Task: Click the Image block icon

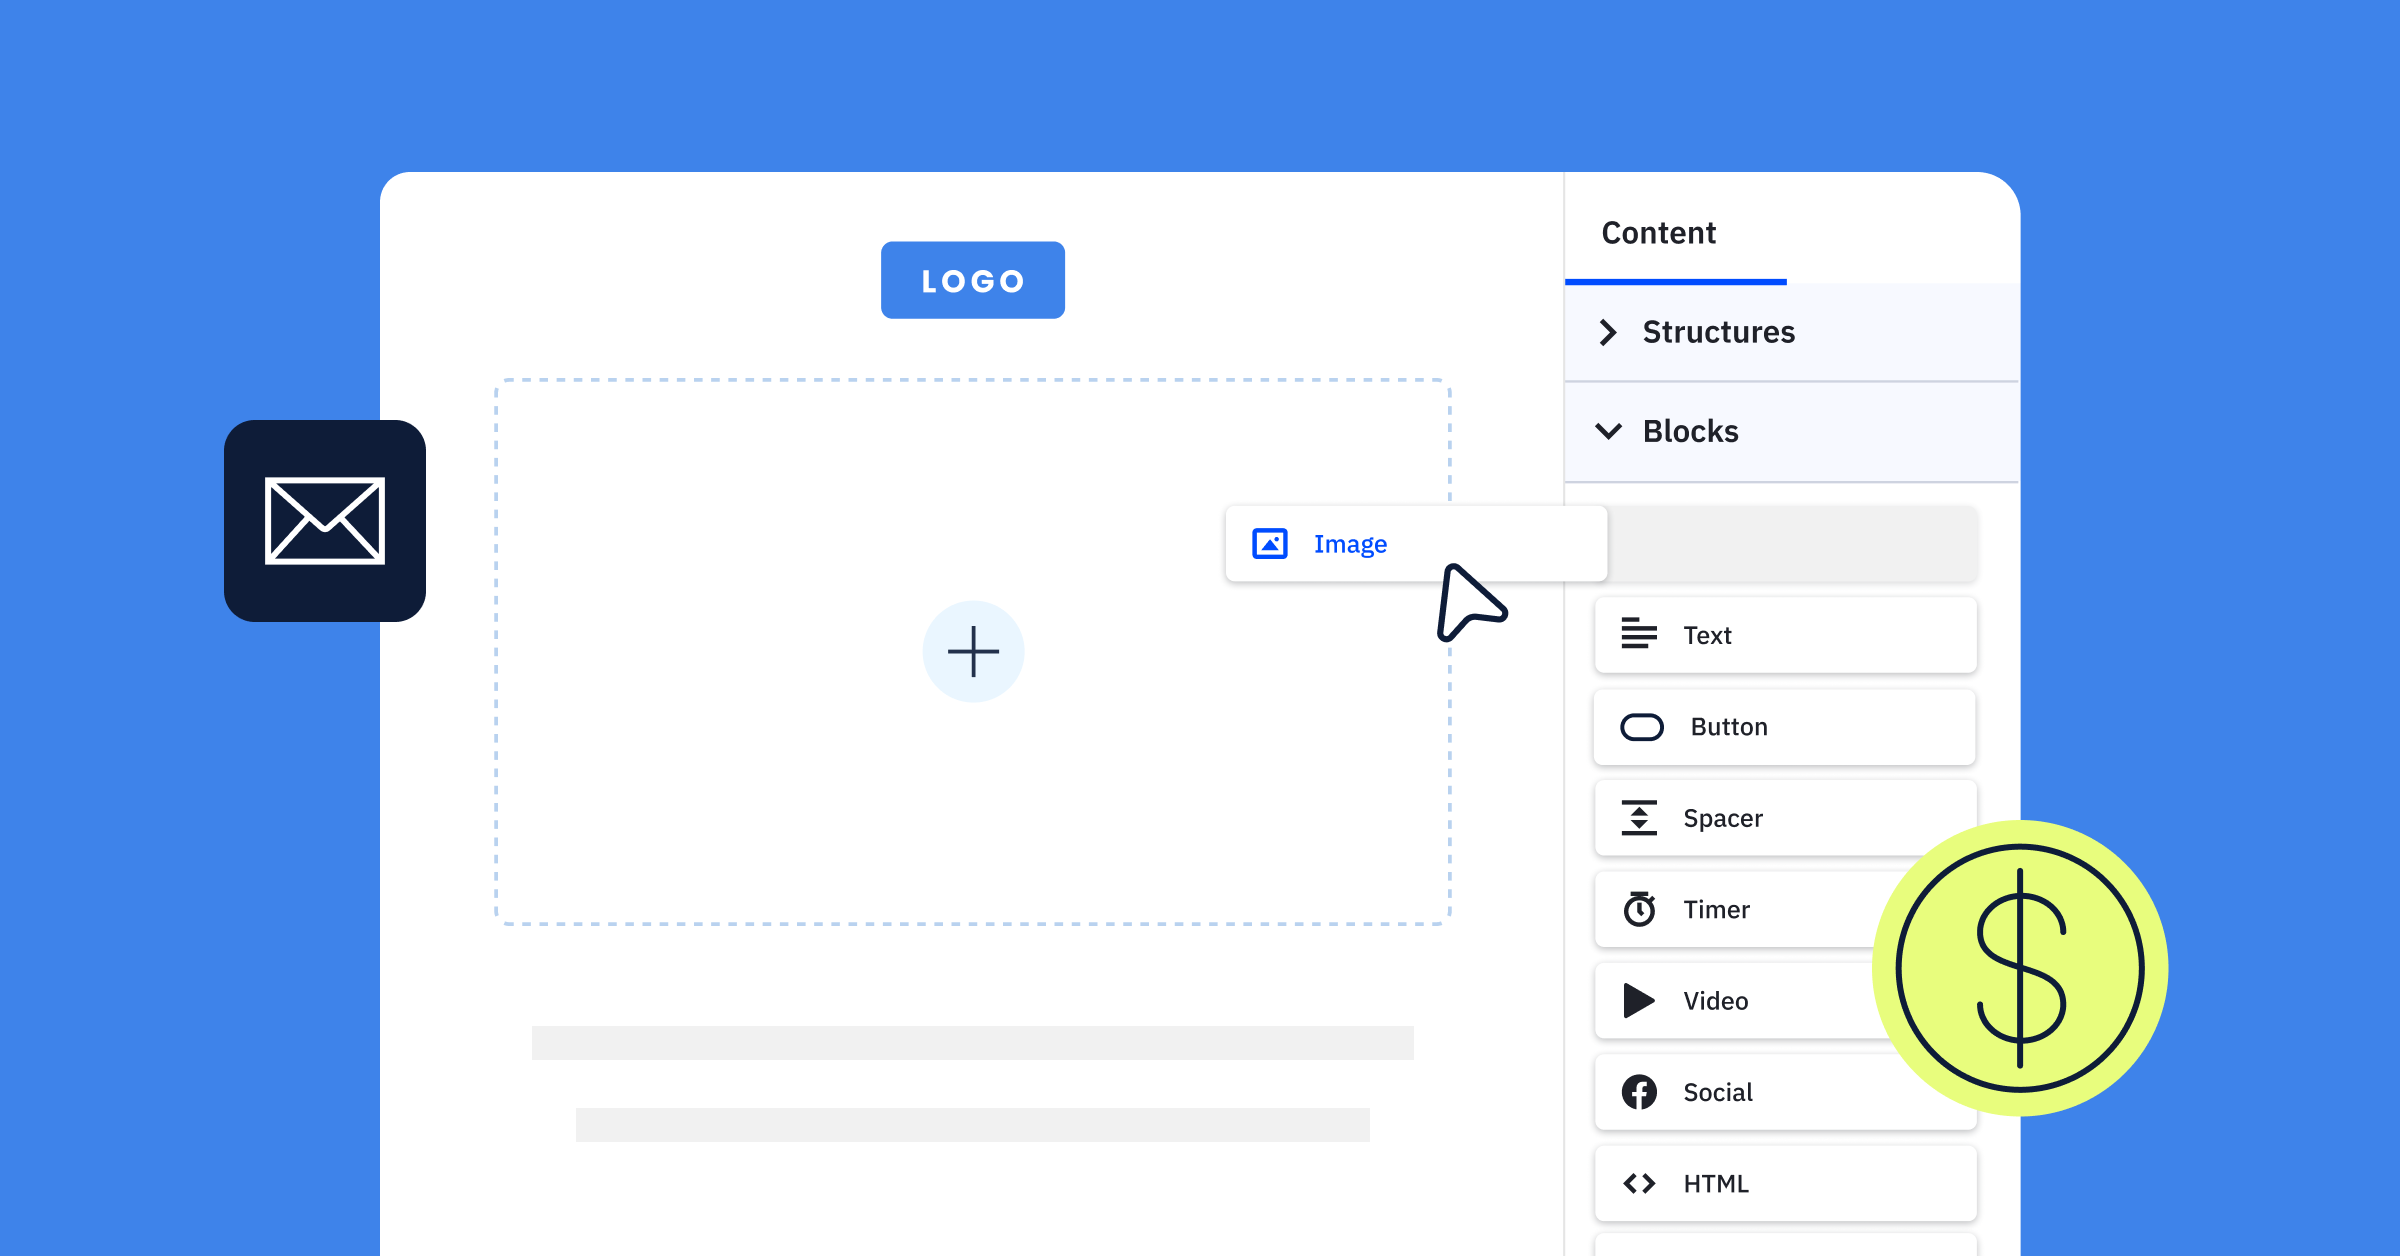Action: [1268, 541]
